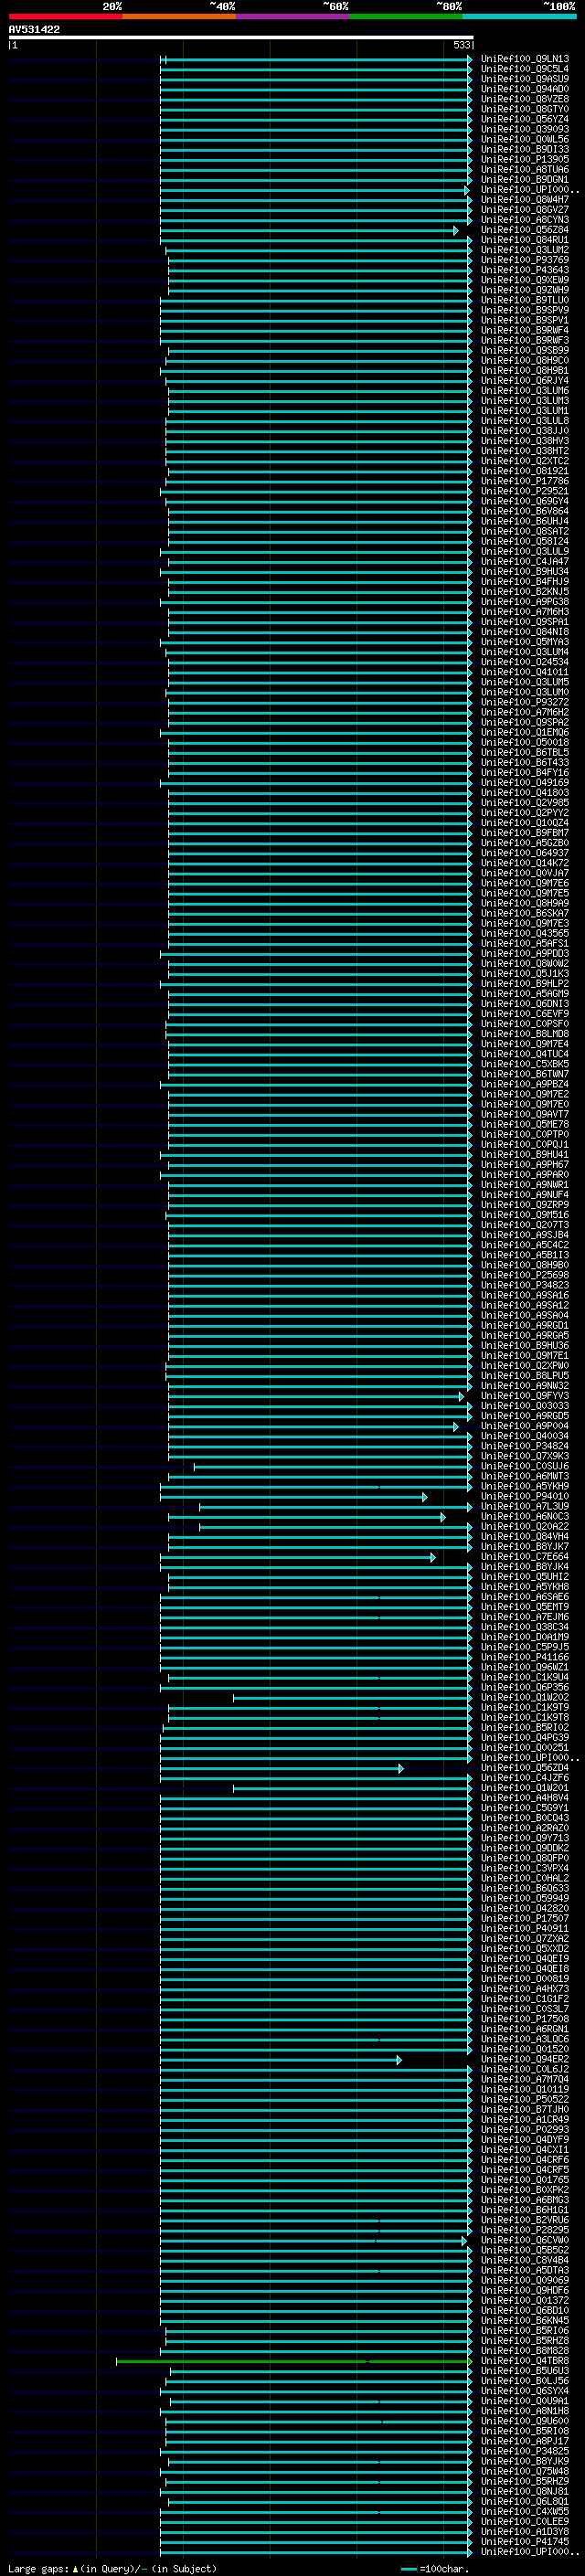Open hit UniRef100_Q43565
The image size is (585, 2576).
click(525, 933)
